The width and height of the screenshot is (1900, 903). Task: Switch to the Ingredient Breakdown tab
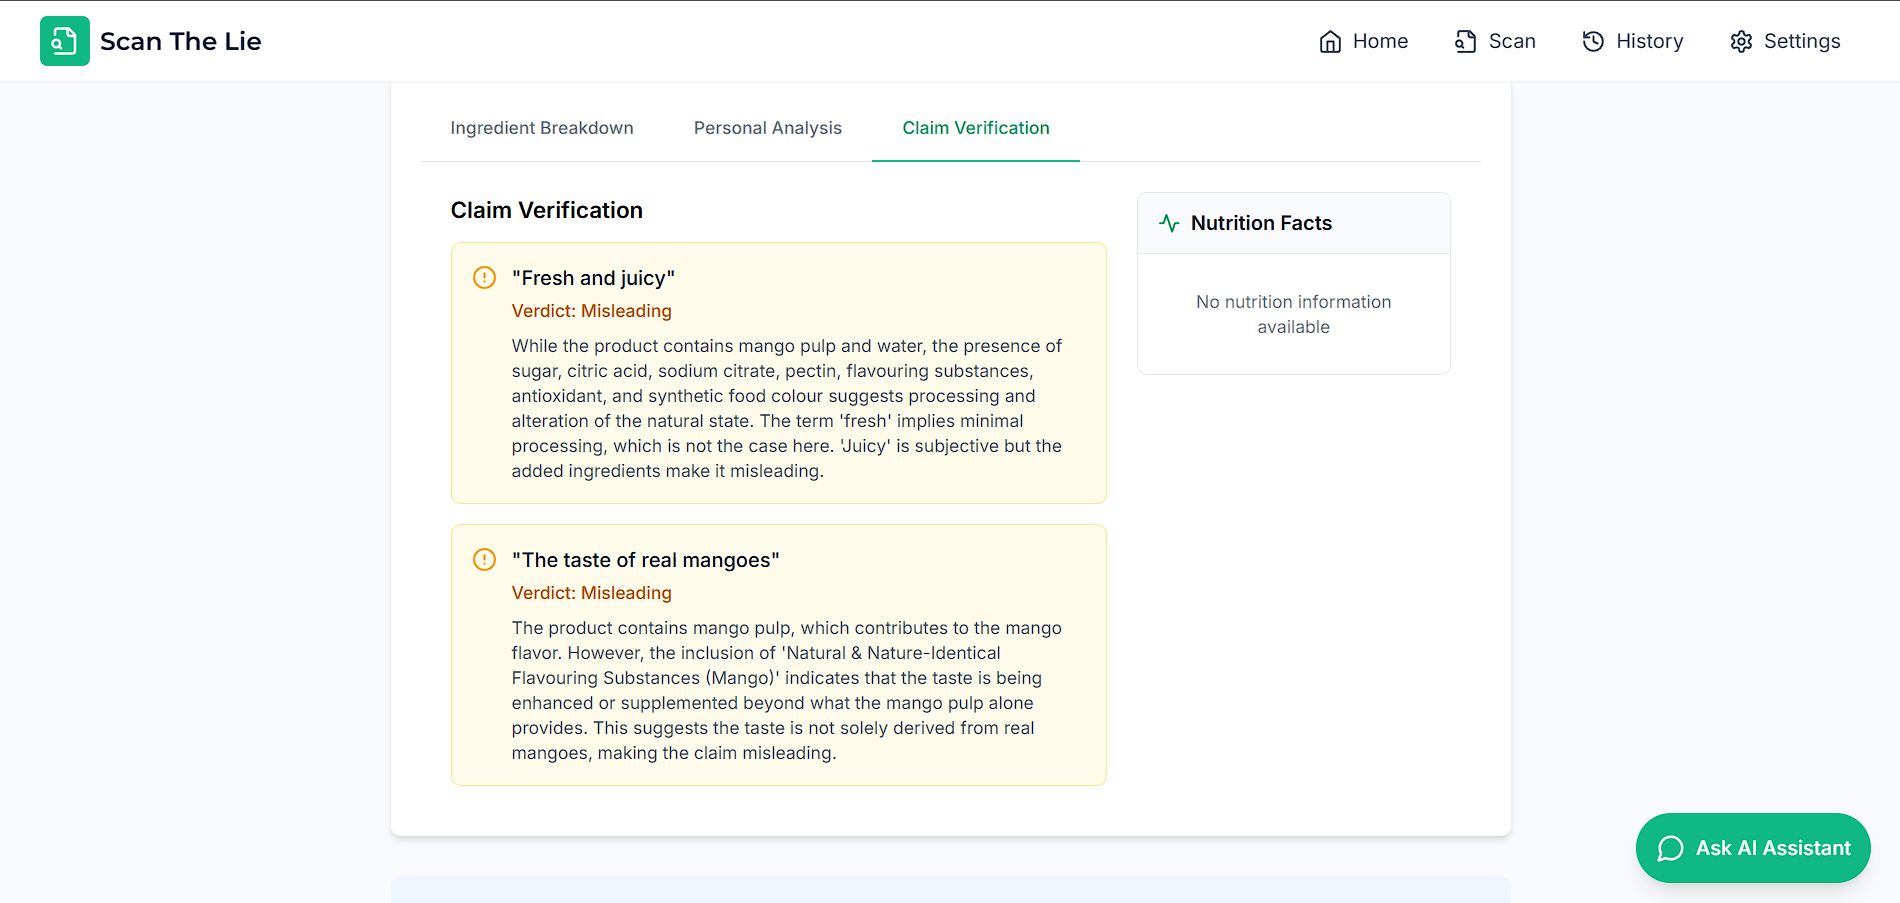pos(541,128)
